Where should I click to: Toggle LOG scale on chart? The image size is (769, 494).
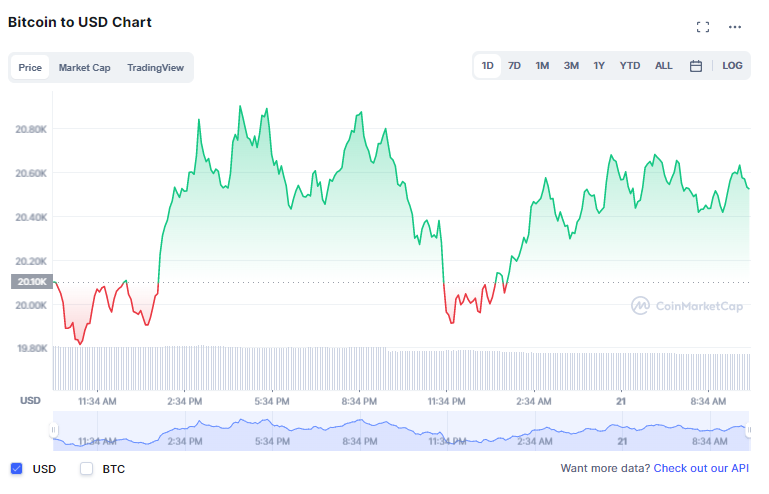(x=732, y=66)
